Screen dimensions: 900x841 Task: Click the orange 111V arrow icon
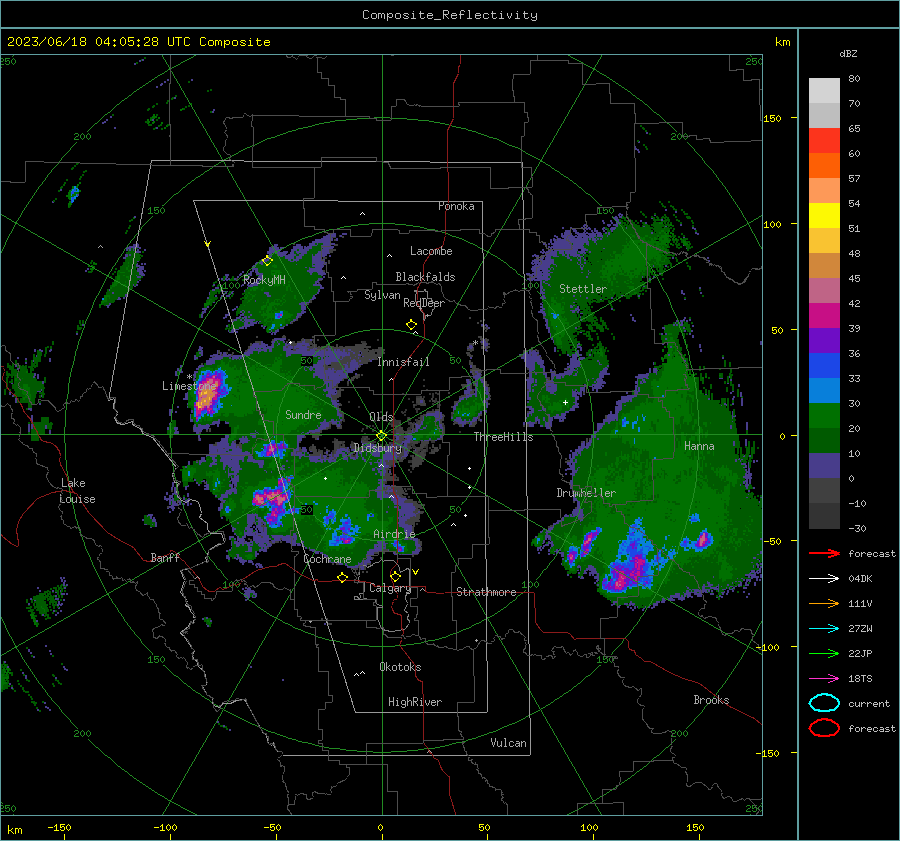[x=824, y=603]
